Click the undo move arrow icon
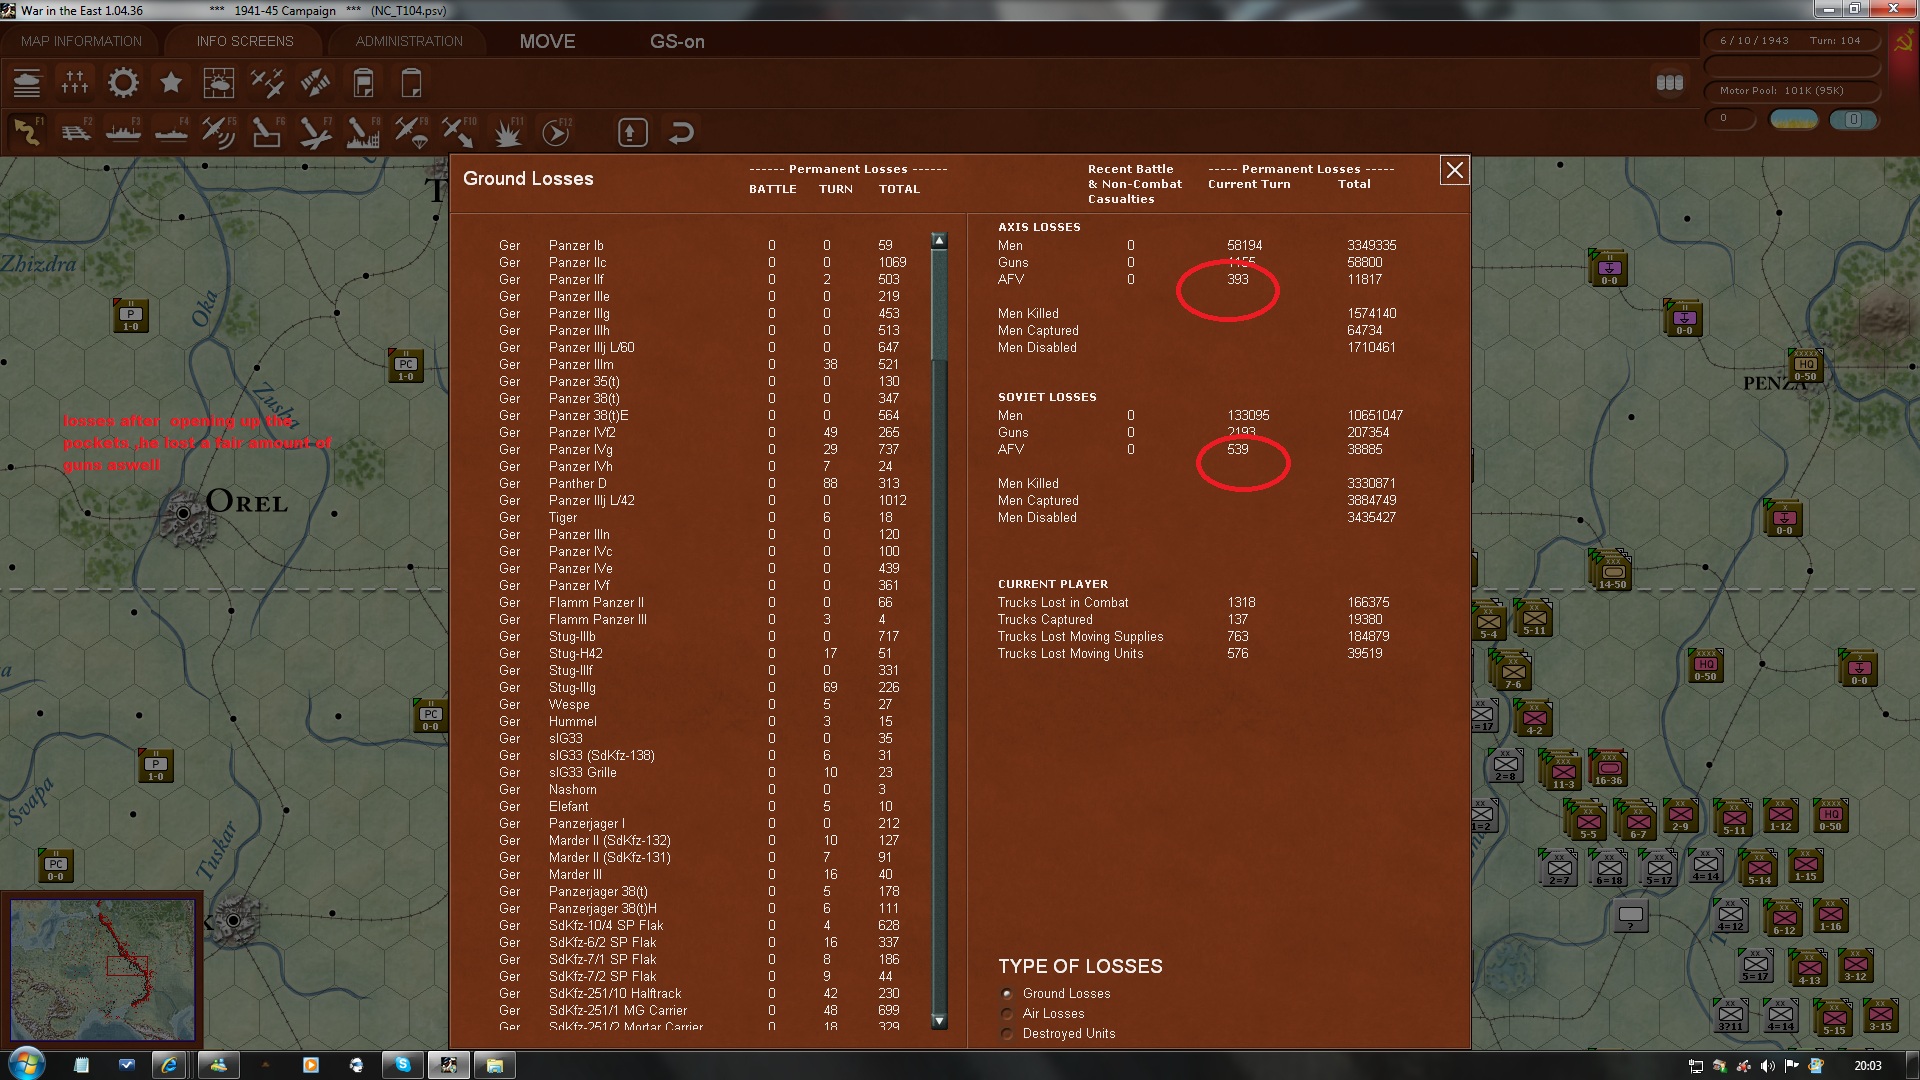 coord(681,132)
